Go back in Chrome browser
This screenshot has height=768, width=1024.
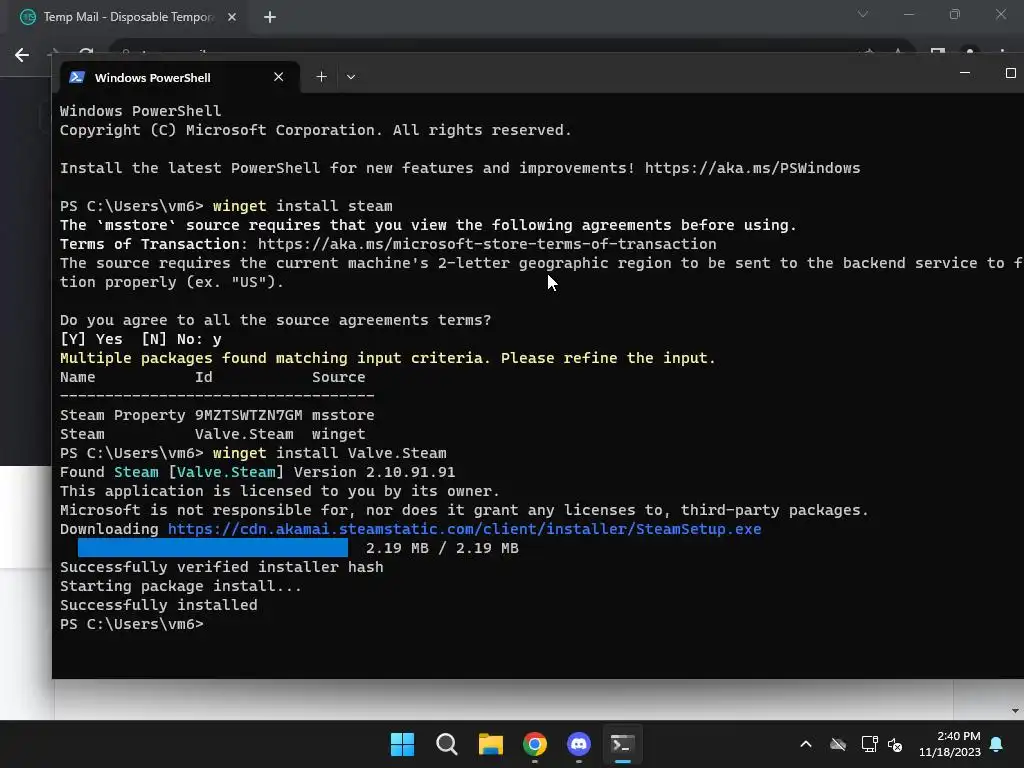(x=22, y=55)
